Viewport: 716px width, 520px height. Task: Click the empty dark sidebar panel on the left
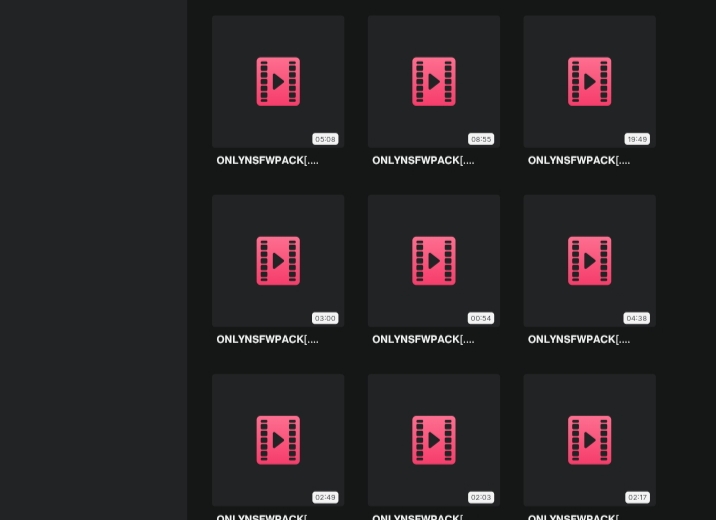tap(93, 260)
